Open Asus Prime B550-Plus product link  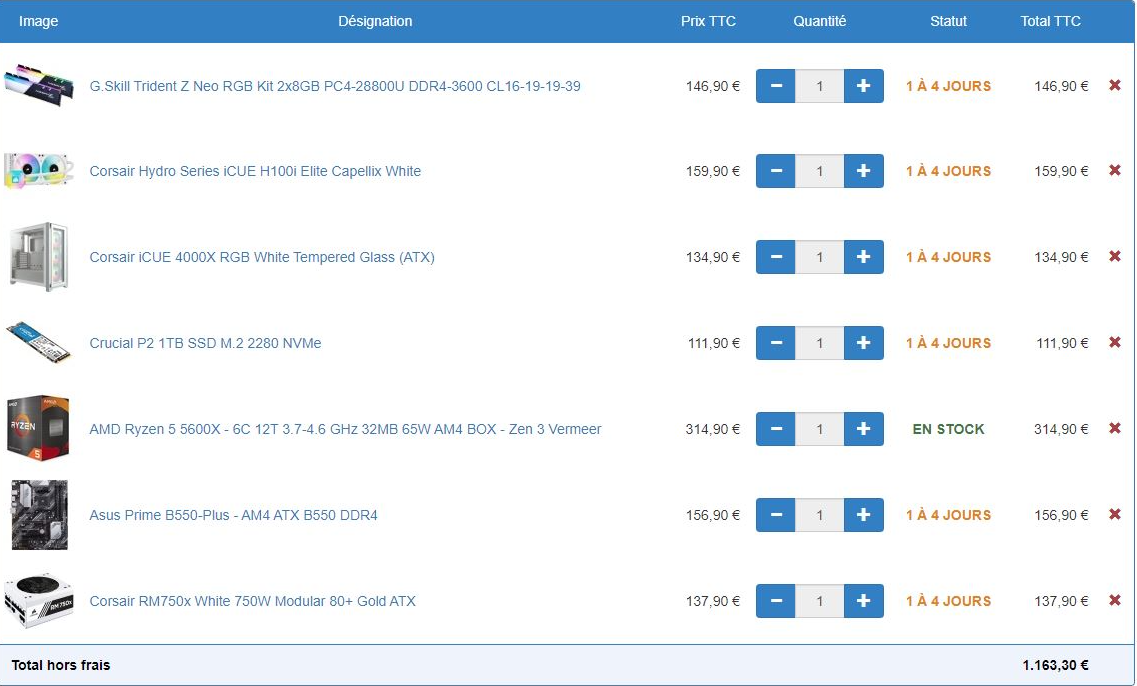233,515
